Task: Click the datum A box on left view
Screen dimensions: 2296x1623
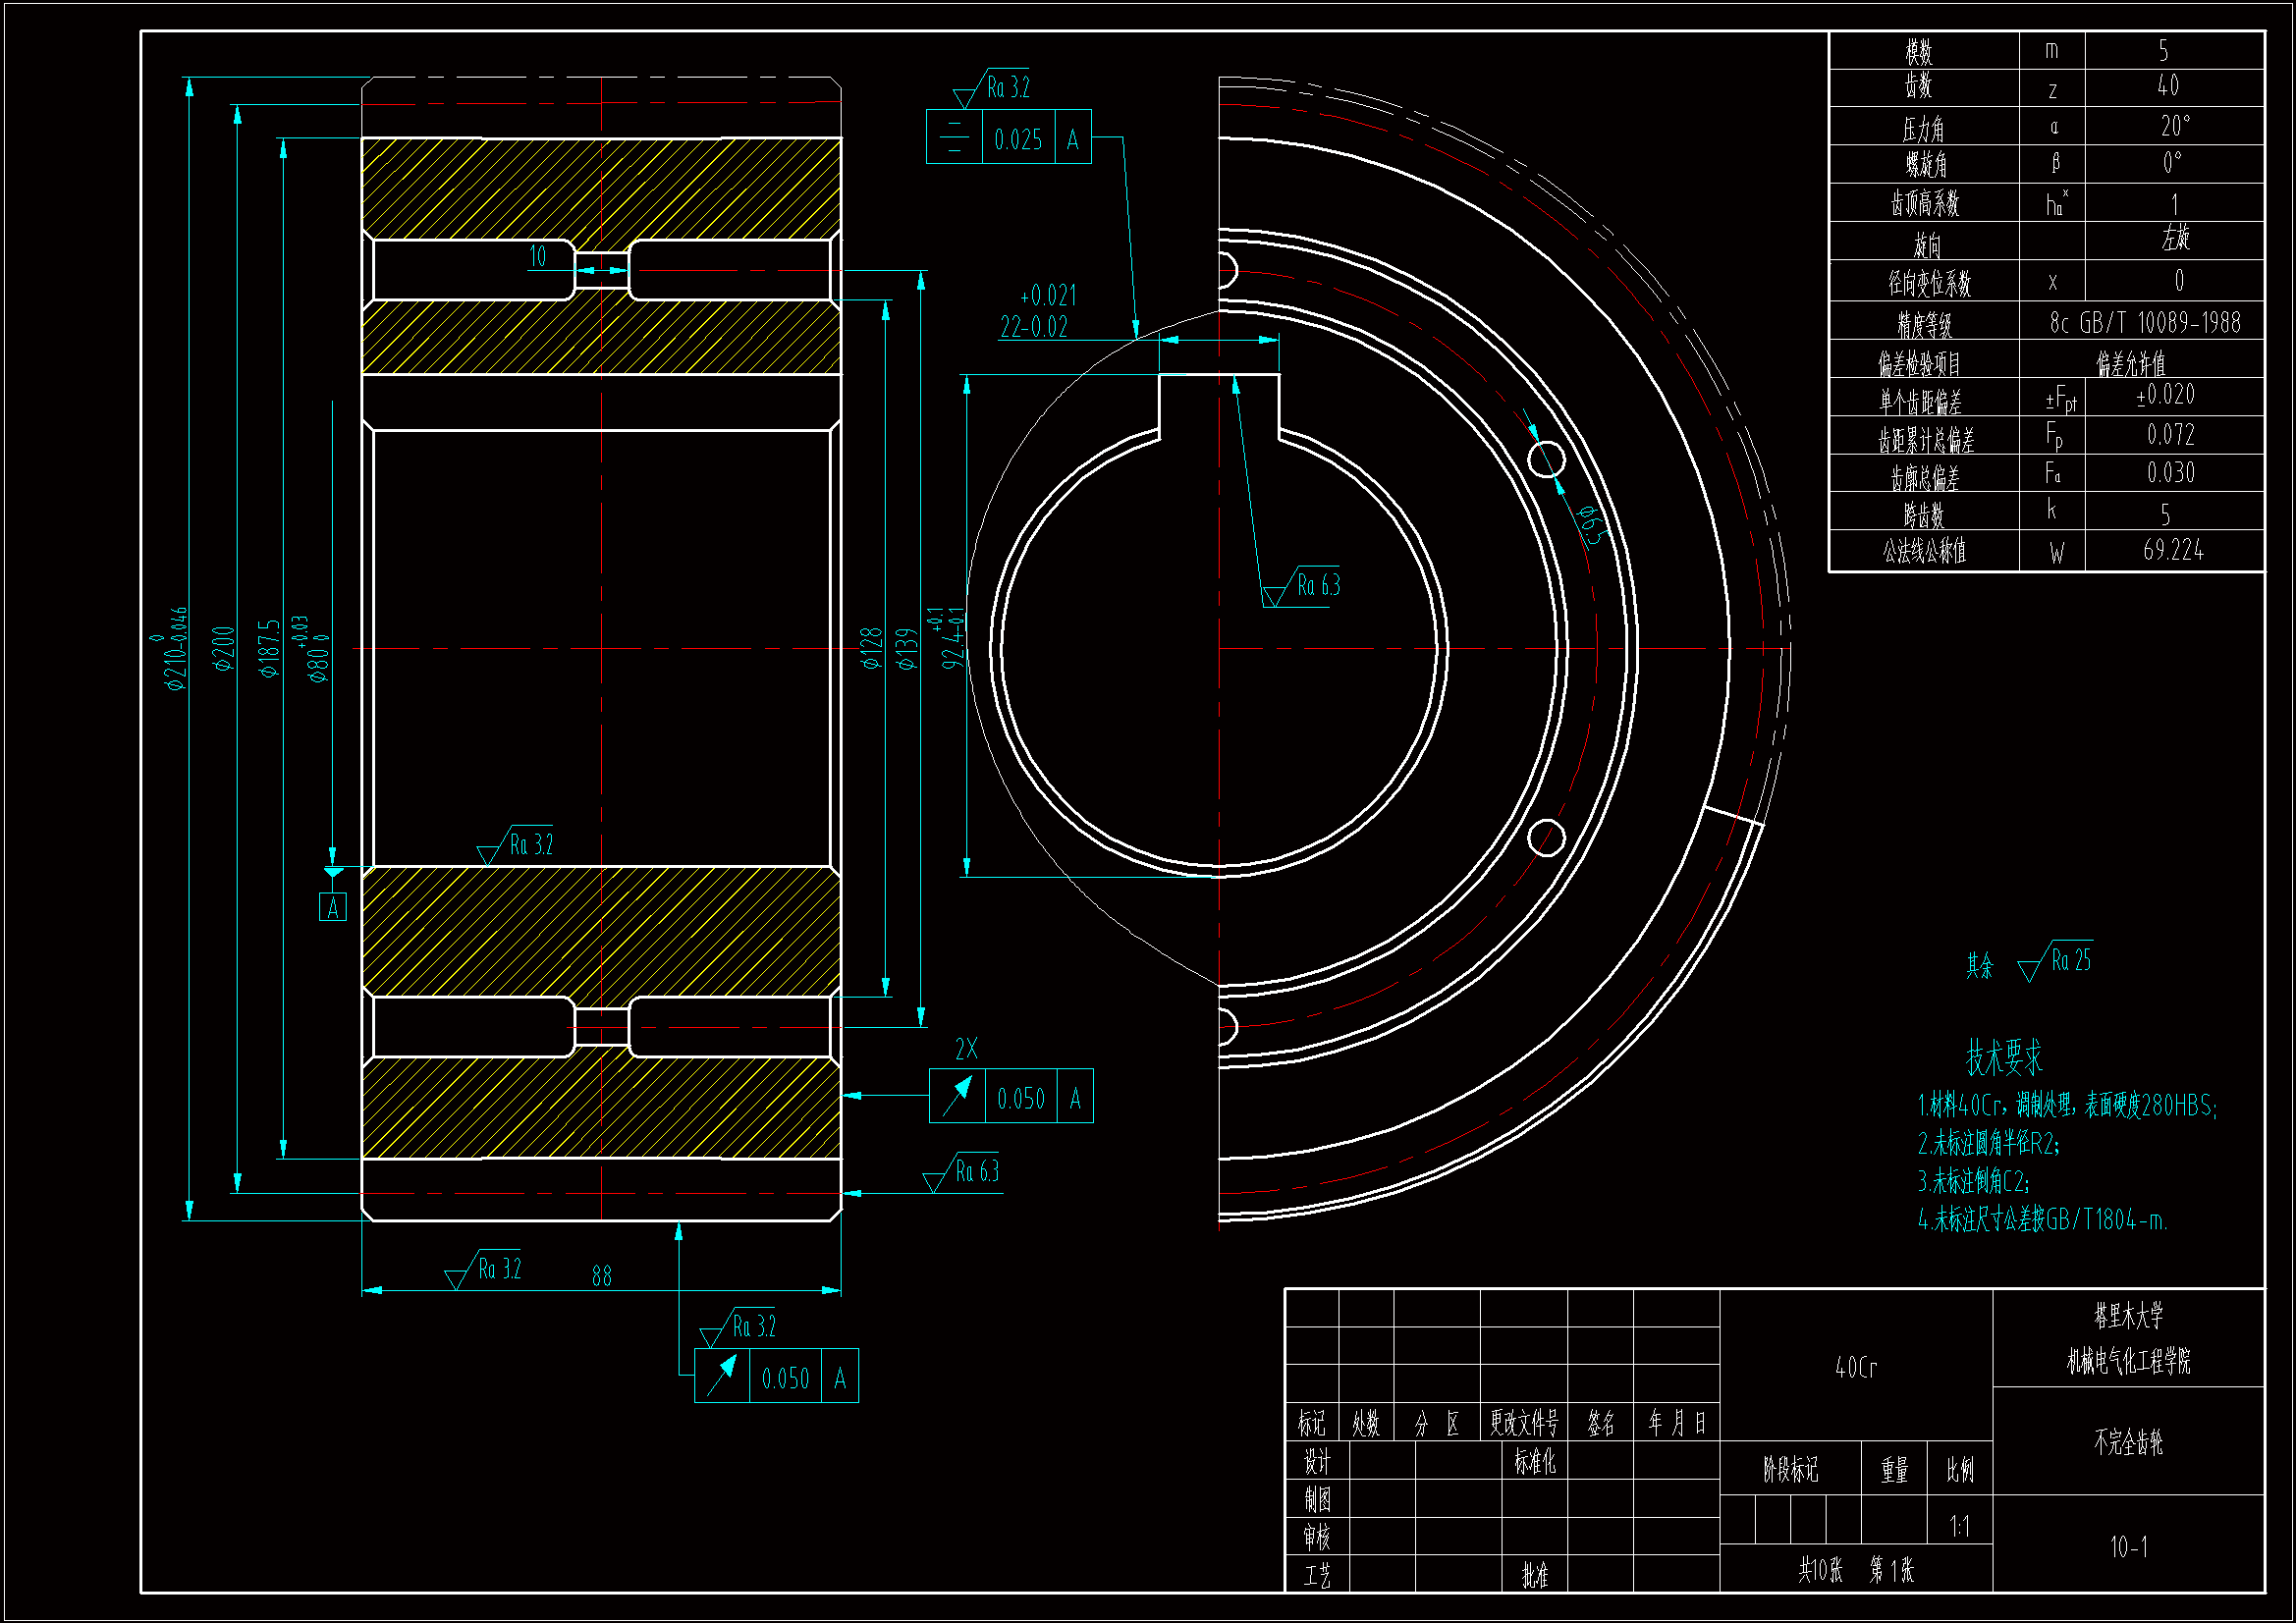Action: coord(332,907)
